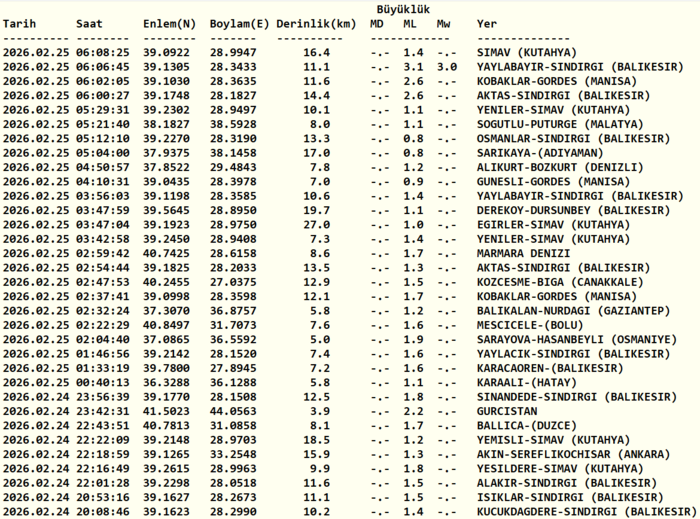Click the Mw column header
Screen dimensions: 700x519
[443, 23]
